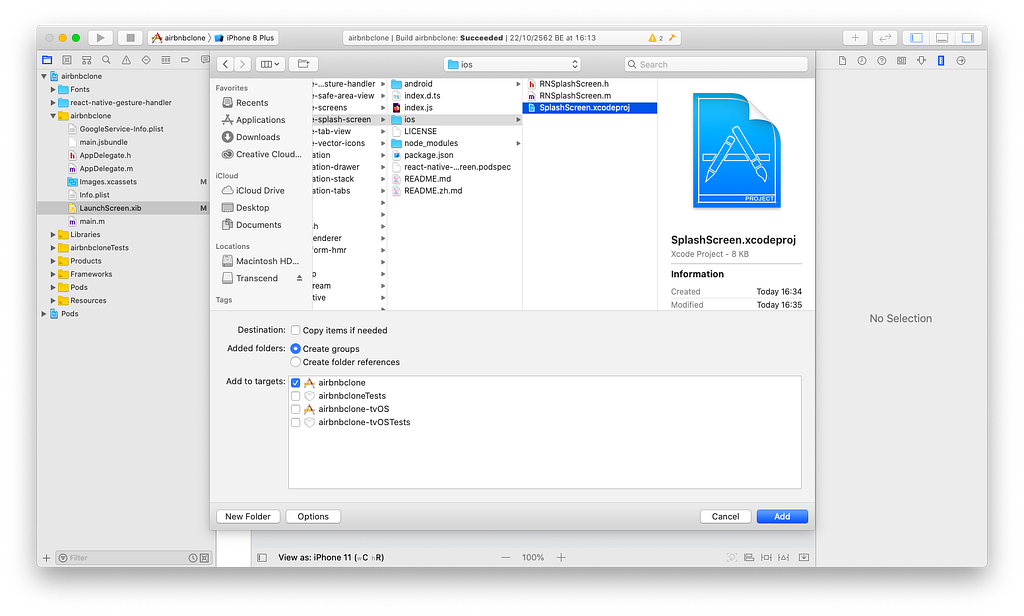Expand the android folder arrow
This screenshot has height=616, width=1024.
pyautogui.click(x=518, y=84)
